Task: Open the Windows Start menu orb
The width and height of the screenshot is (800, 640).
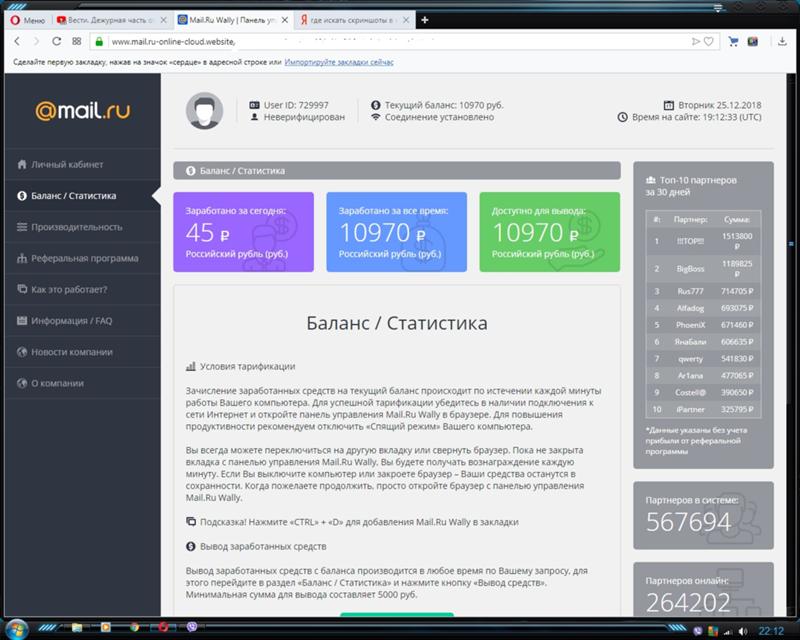Action: coord(17,629)
